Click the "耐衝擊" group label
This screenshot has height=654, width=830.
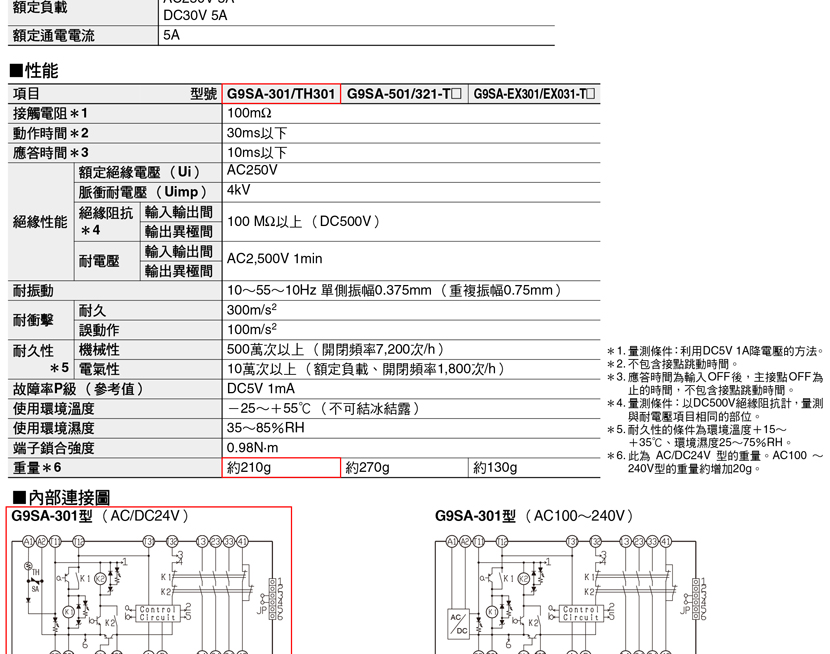tap(33, 320)
